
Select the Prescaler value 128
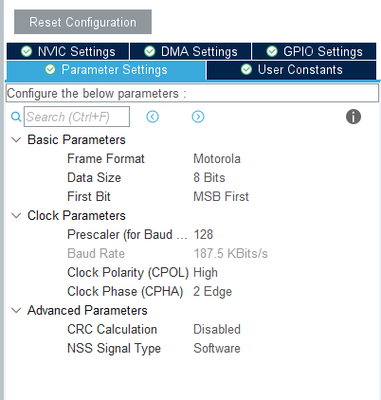pos(203,235)
